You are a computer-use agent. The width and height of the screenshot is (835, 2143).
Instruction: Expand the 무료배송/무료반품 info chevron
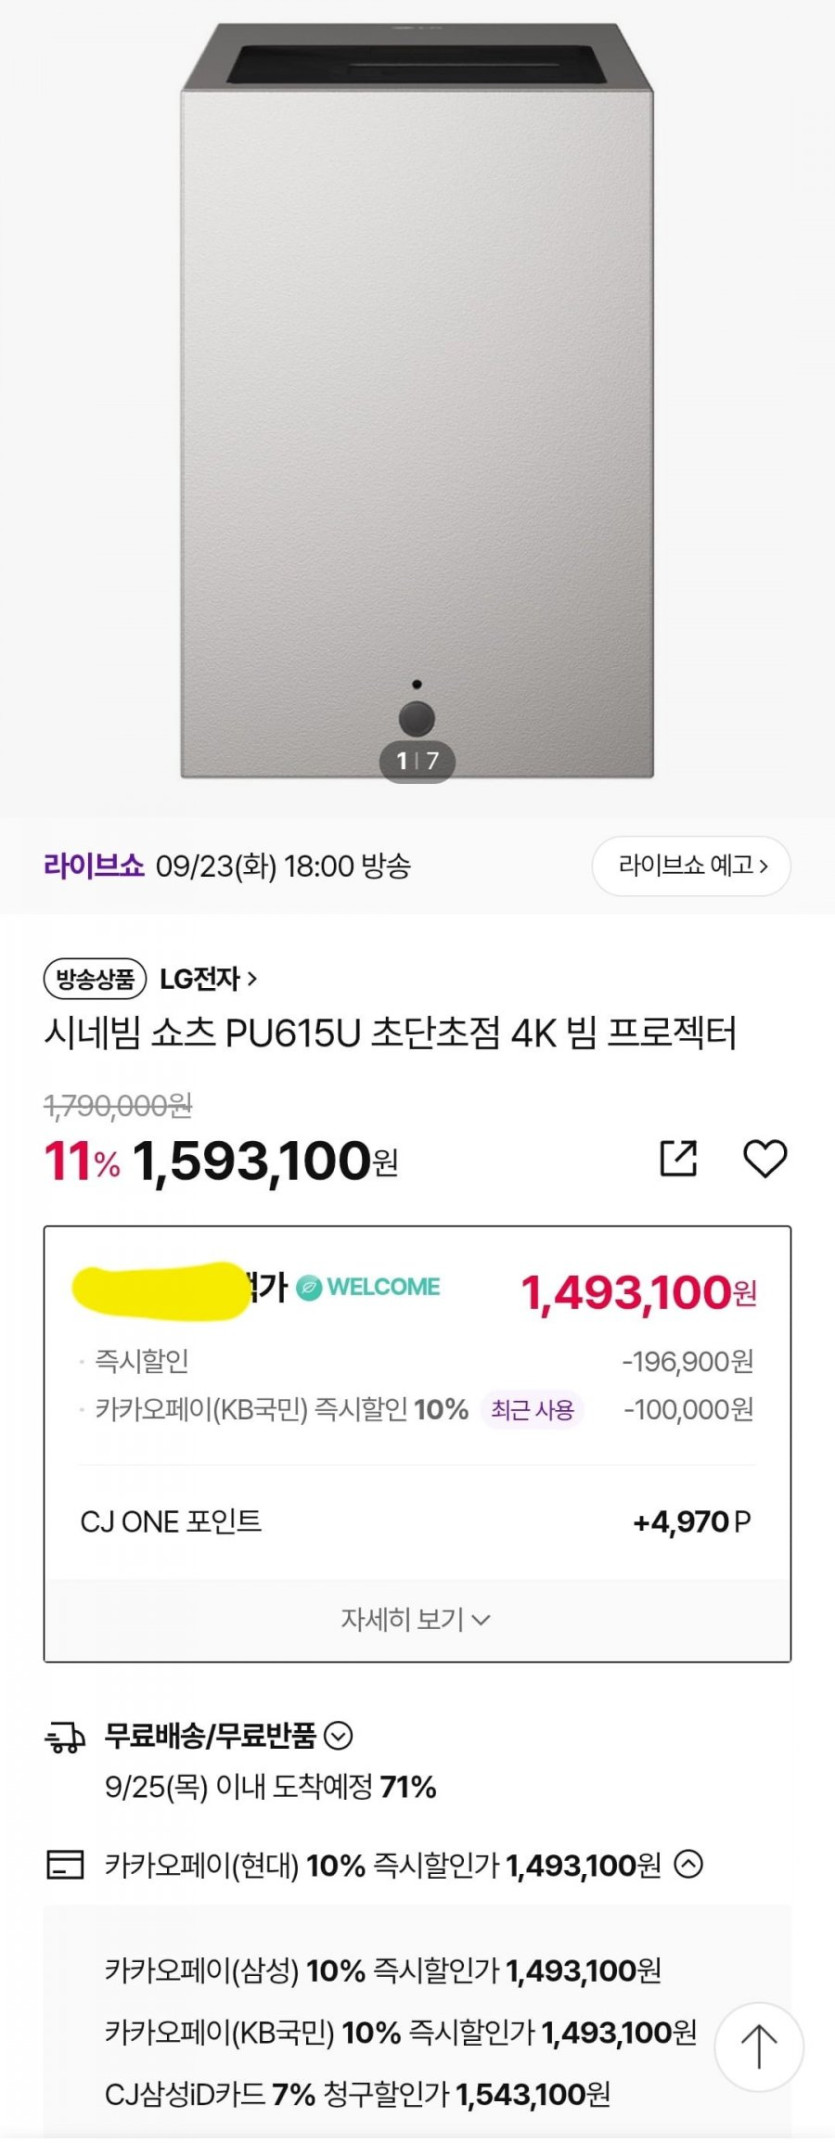pos(339,1736)
